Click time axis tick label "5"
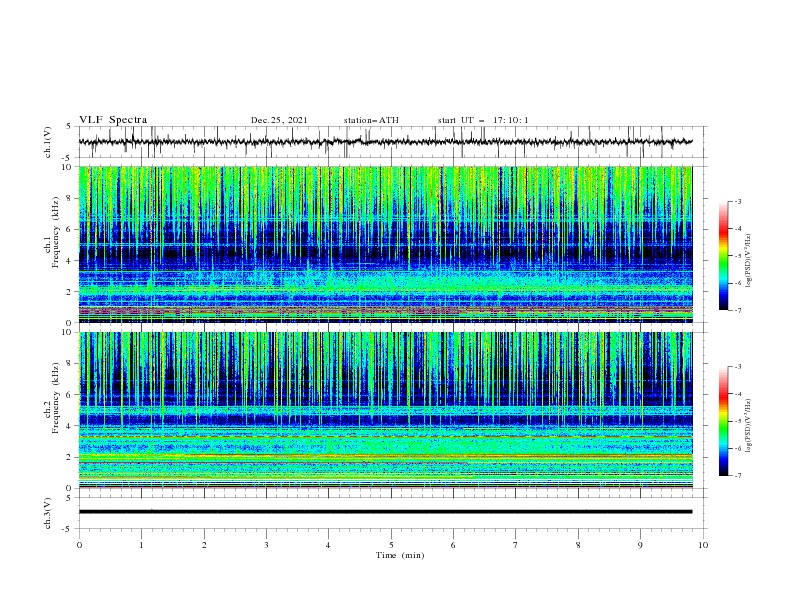 (391, 545)
